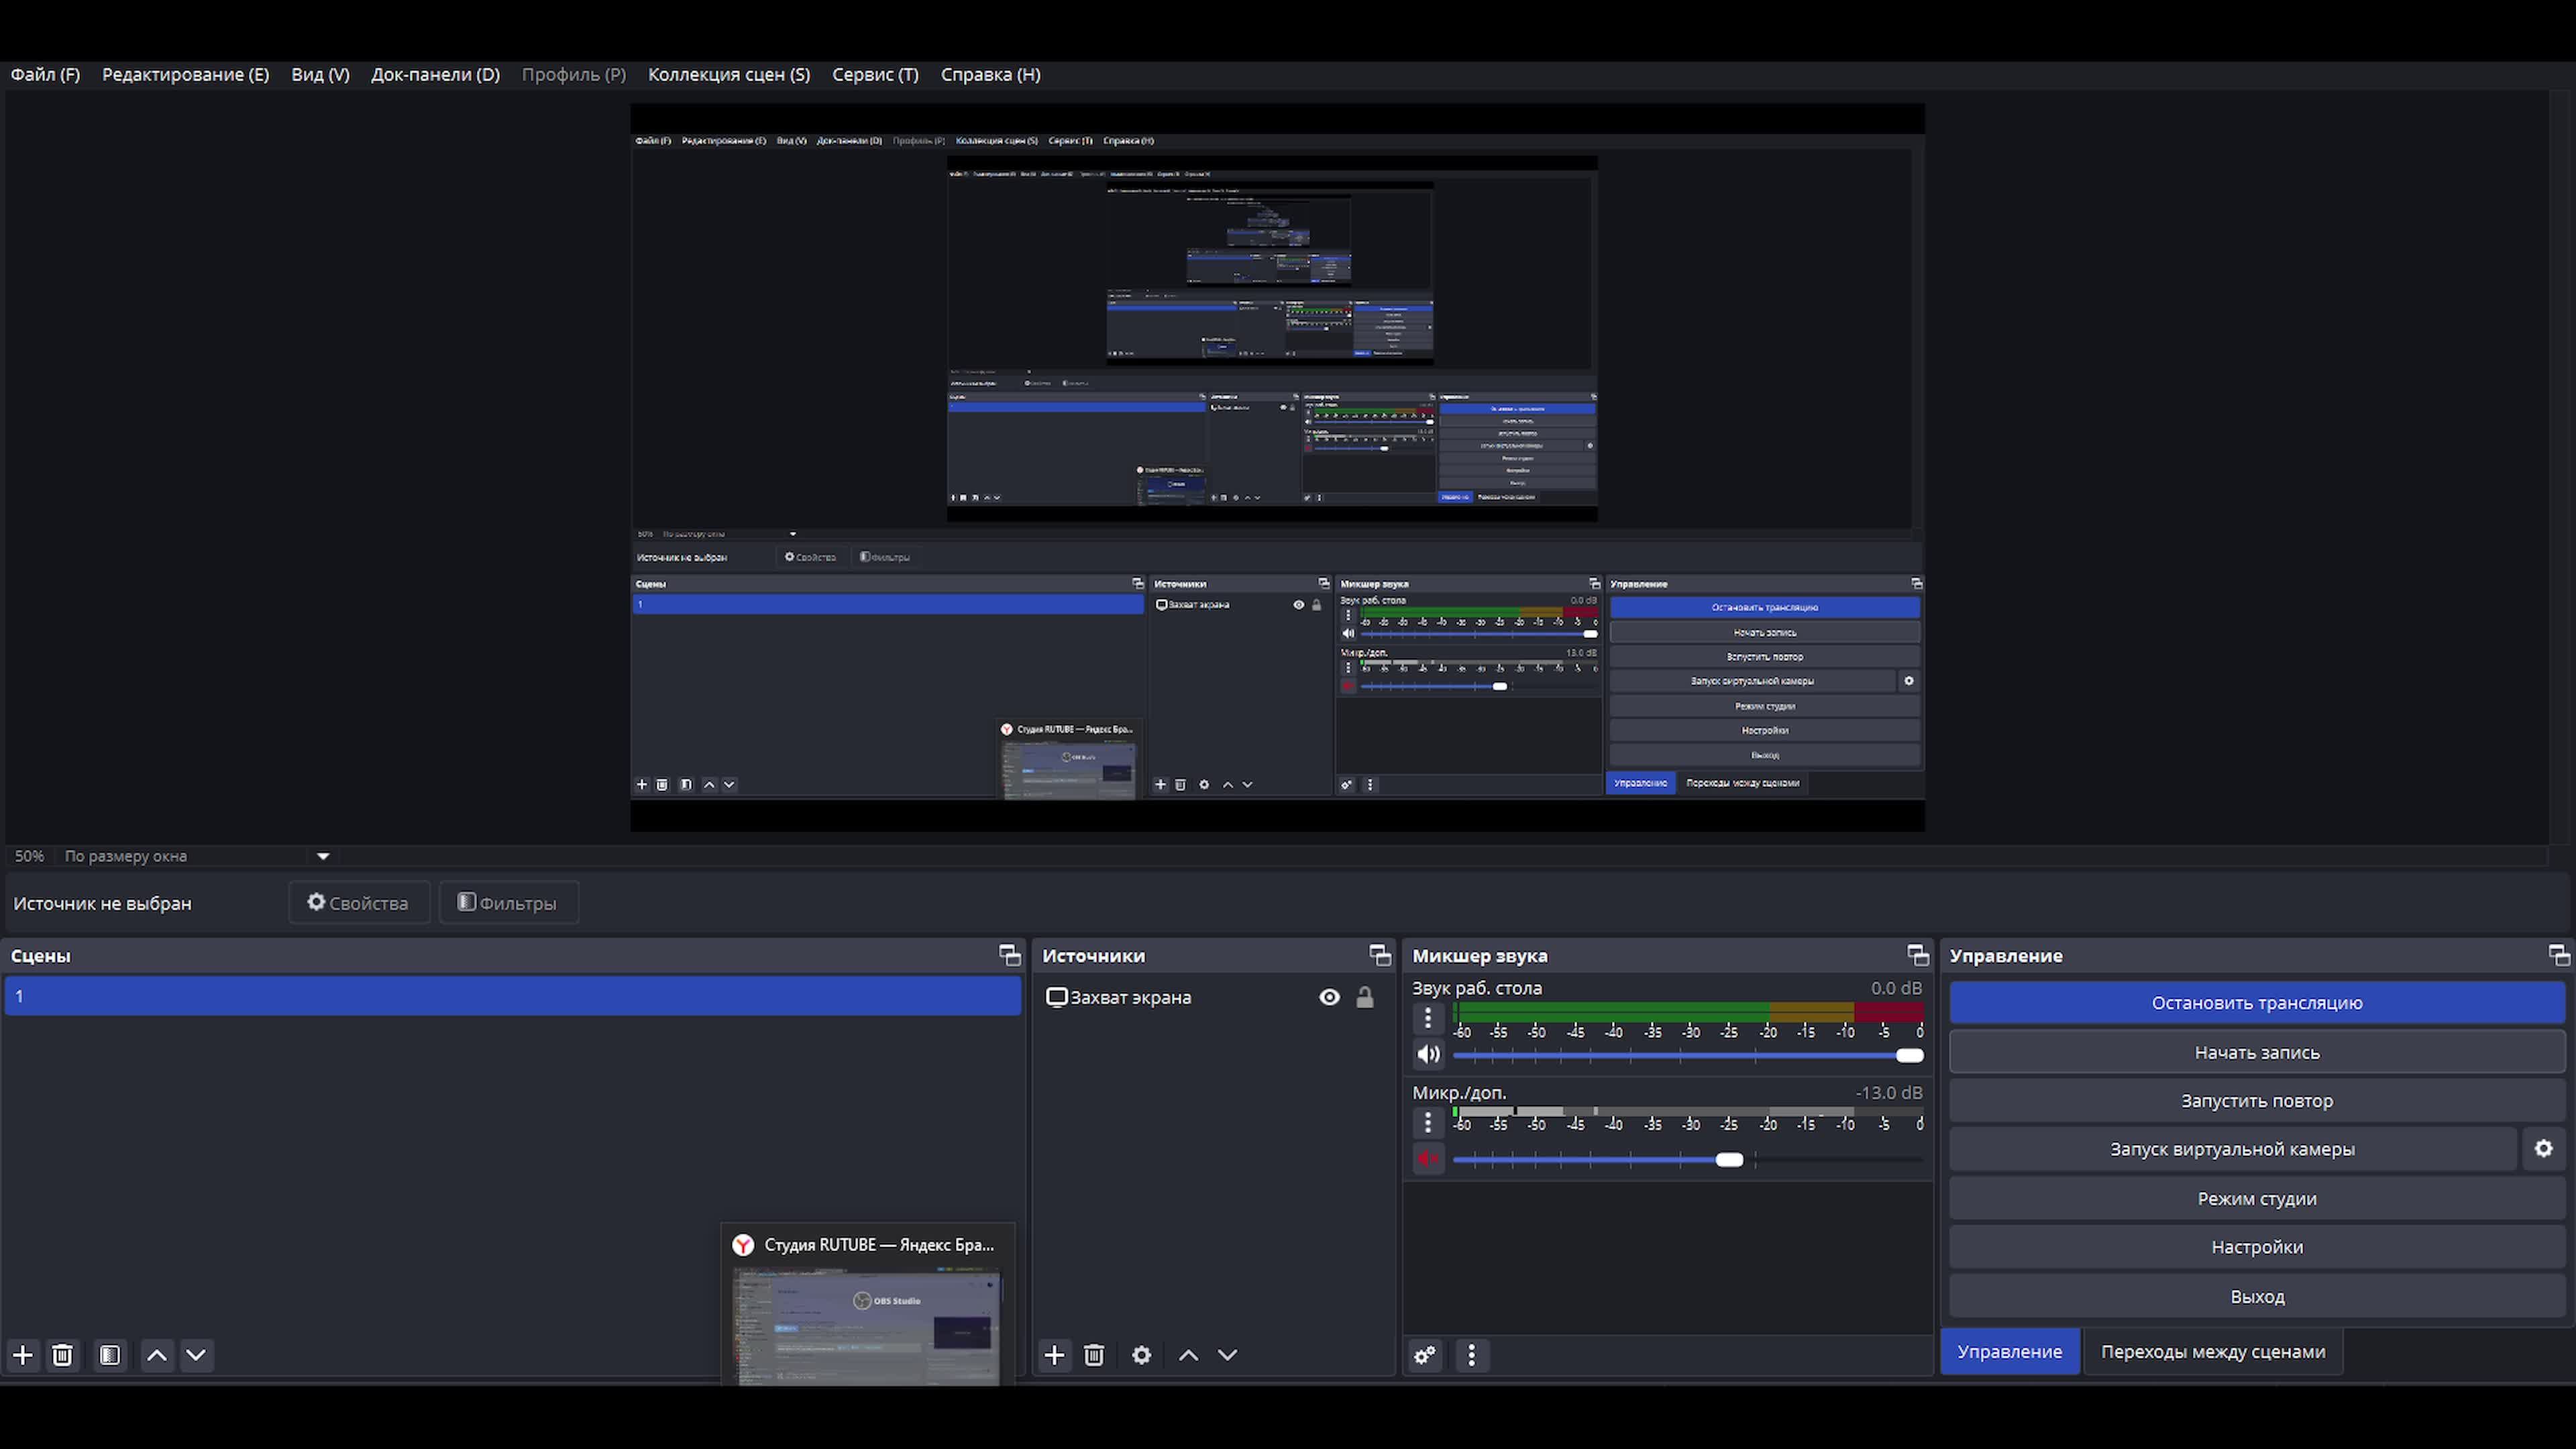Screen dimensions: 2576x1449
Task: Undock the Источники panel
Action: (1380, 955)
